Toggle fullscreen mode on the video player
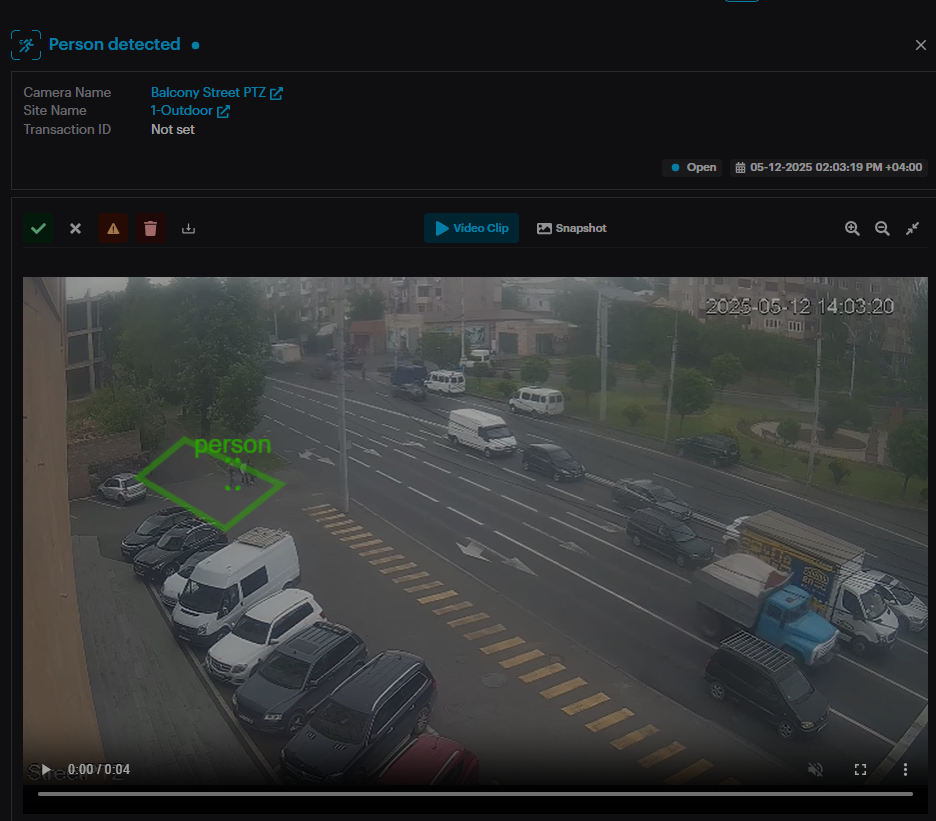Image resolution: width=936 pixels, height=821 pixels. 860,769
